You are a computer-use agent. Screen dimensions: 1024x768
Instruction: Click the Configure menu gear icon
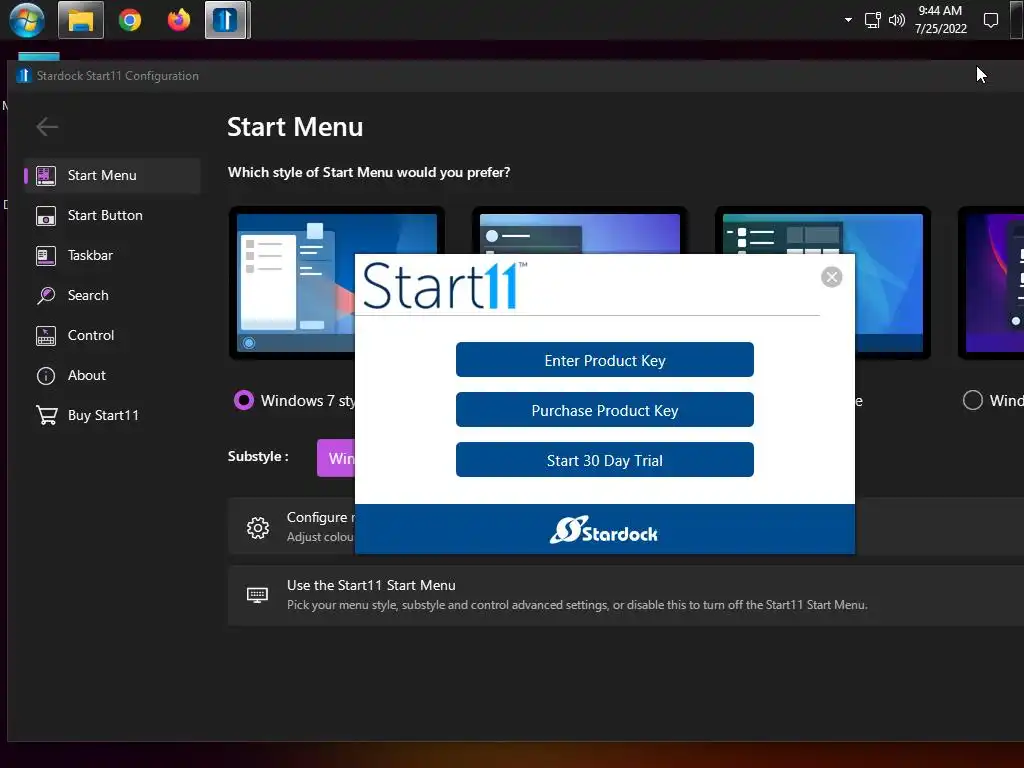pyautogui.click(x=258, y=528)
